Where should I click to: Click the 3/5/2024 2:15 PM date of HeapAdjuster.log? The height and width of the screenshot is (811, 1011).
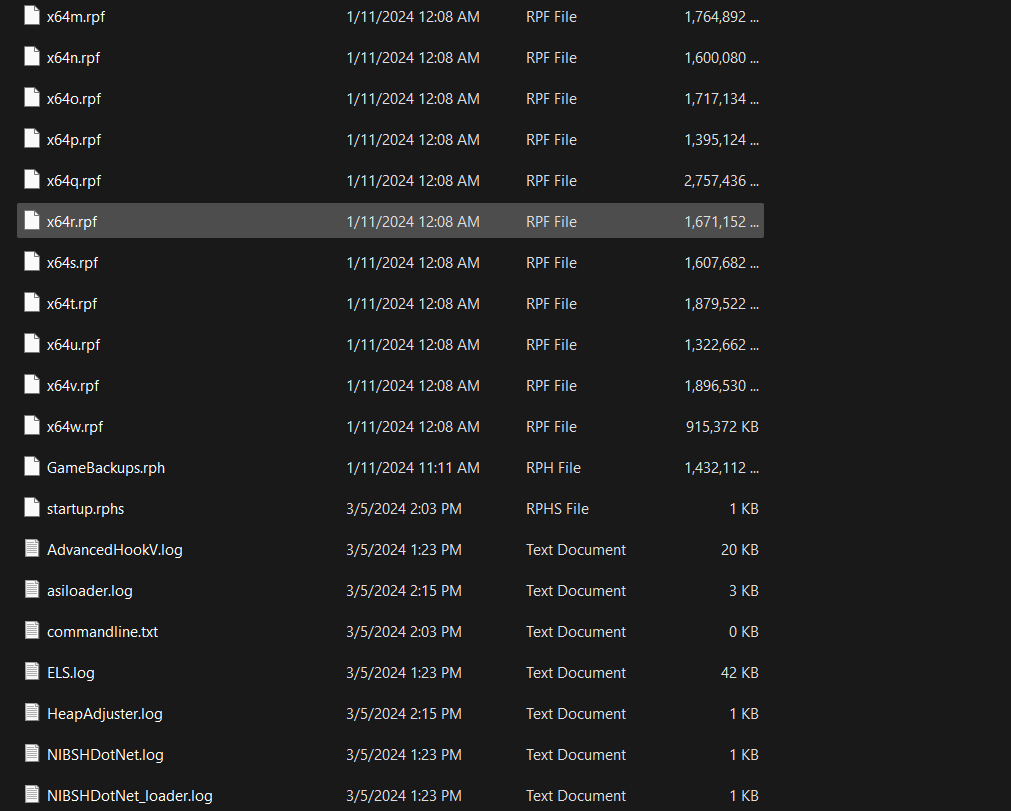click(x=404, y=714)
